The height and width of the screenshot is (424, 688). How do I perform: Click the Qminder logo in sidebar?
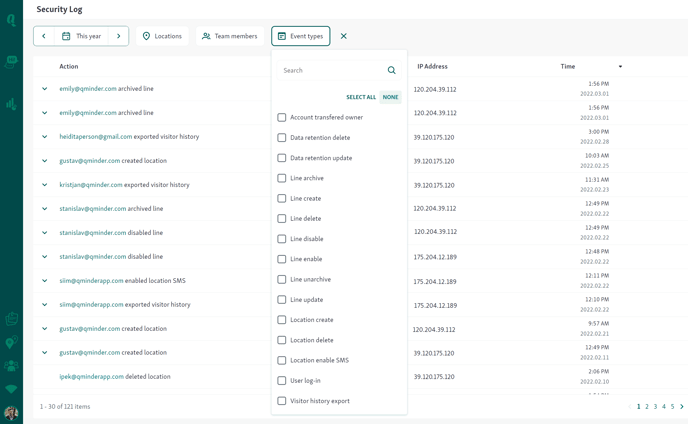(x=11, y=20)
